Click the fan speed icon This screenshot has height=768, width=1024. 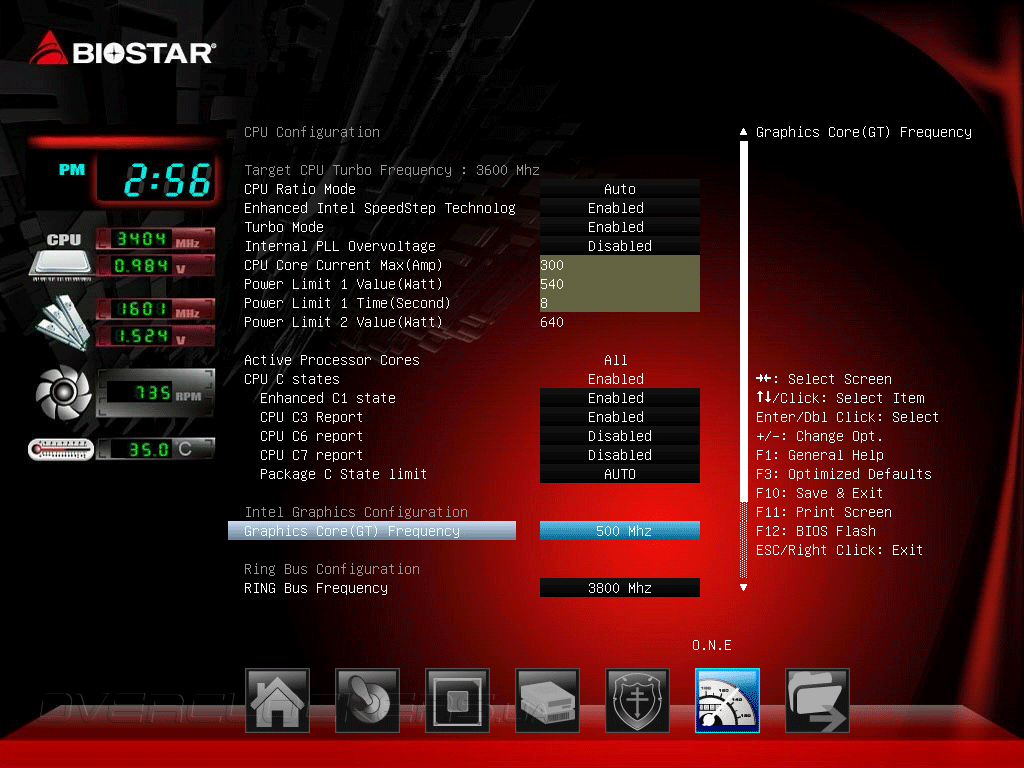pyautogui.click(x=63, y=392)
